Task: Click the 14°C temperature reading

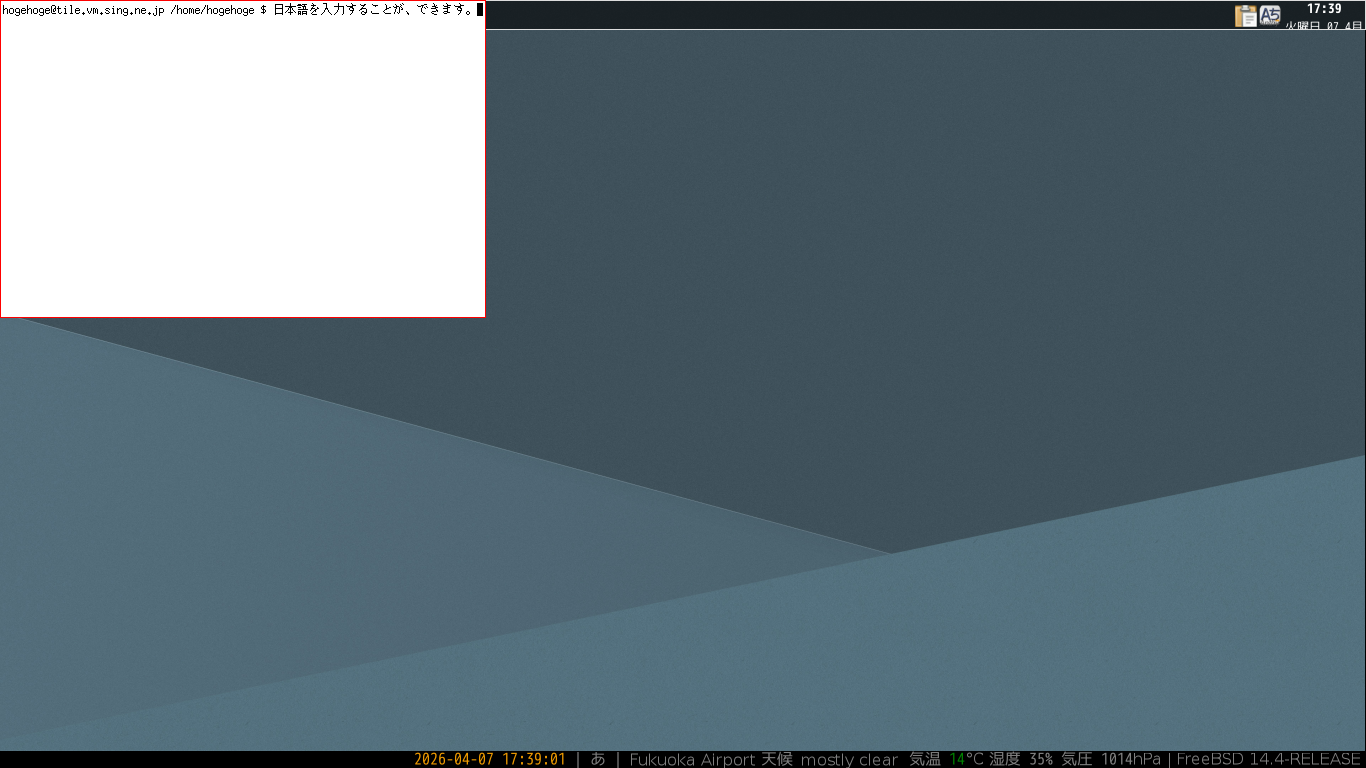Action: point(967,759)
